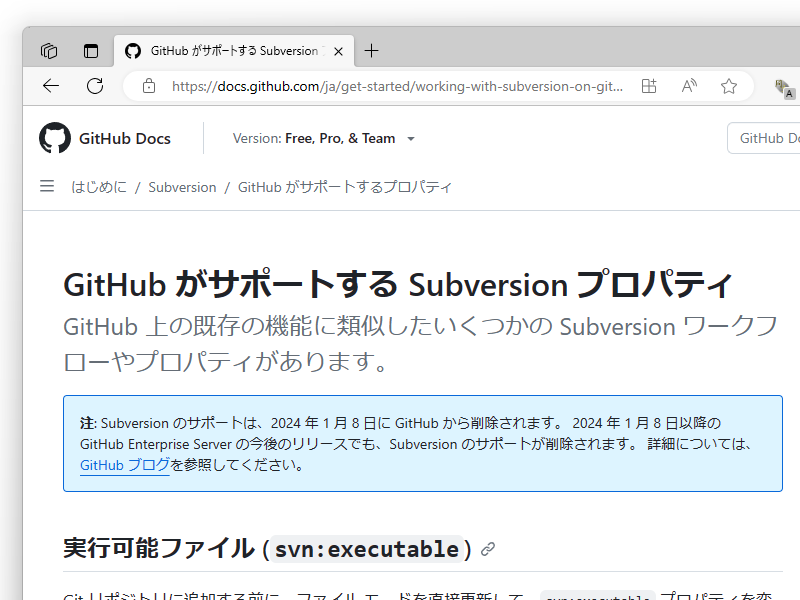This screenshot has width=800, height=600.
Task: Click the browser profile icon
Action: tap(782, 87)
